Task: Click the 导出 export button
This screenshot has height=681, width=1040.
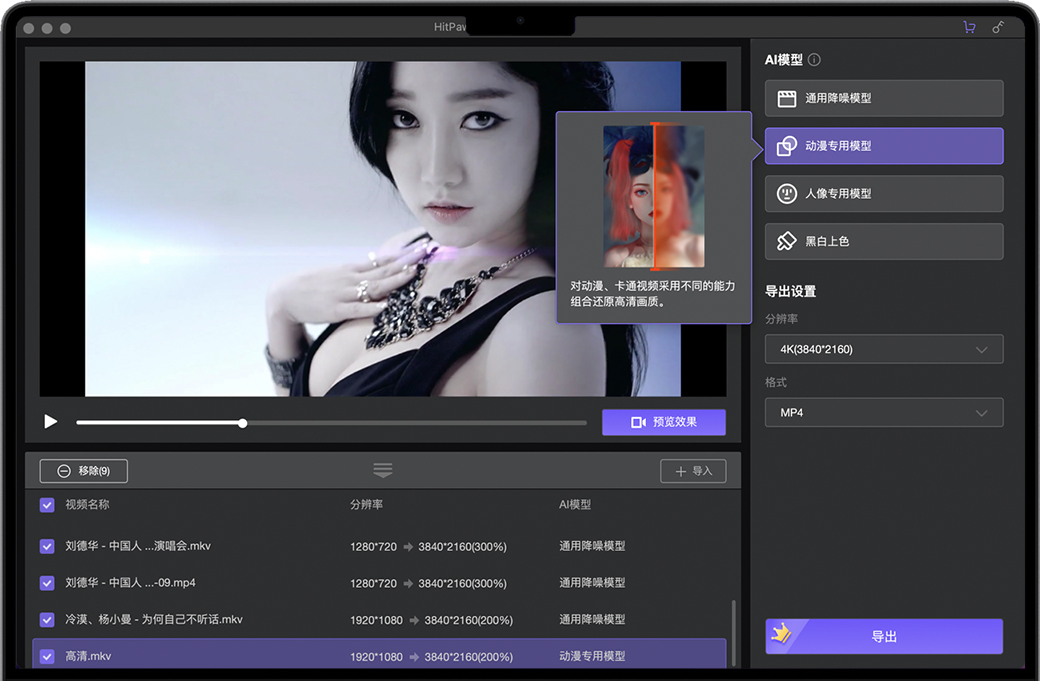Action: tap(884, 636)
